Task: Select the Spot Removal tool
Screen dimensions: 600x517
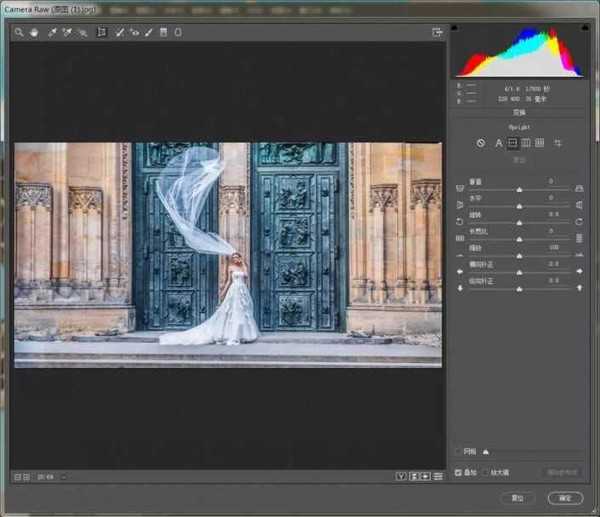Action: click(120, 32)
